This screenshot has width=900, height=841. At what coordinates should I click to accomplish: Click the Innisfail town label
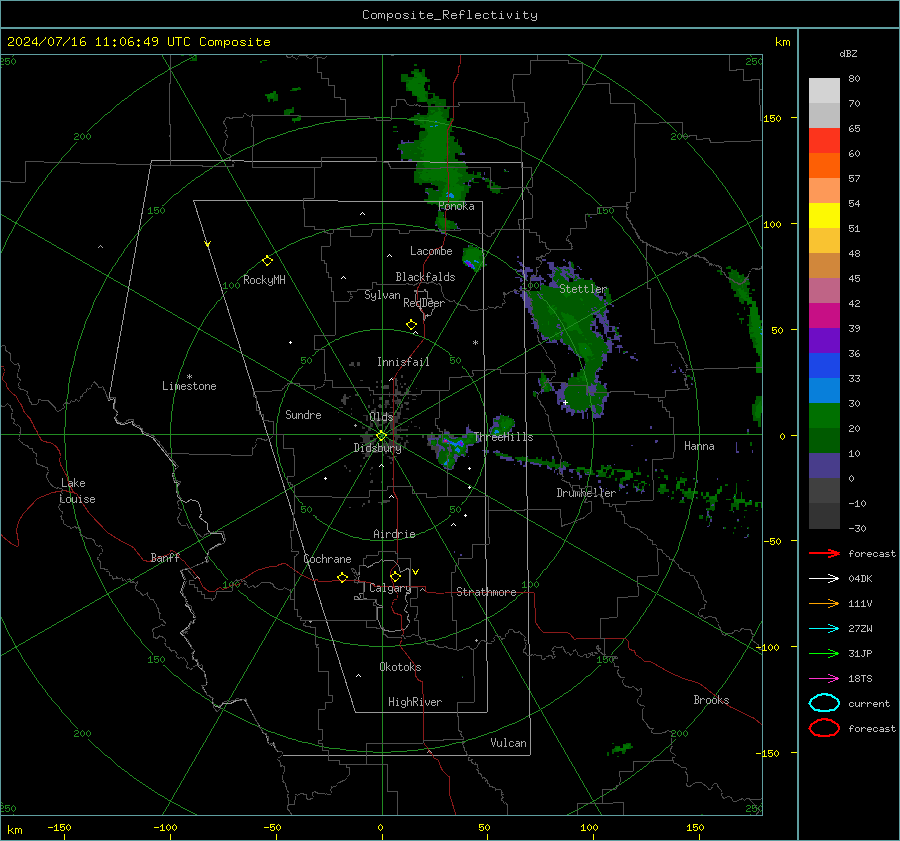(403, 362)
